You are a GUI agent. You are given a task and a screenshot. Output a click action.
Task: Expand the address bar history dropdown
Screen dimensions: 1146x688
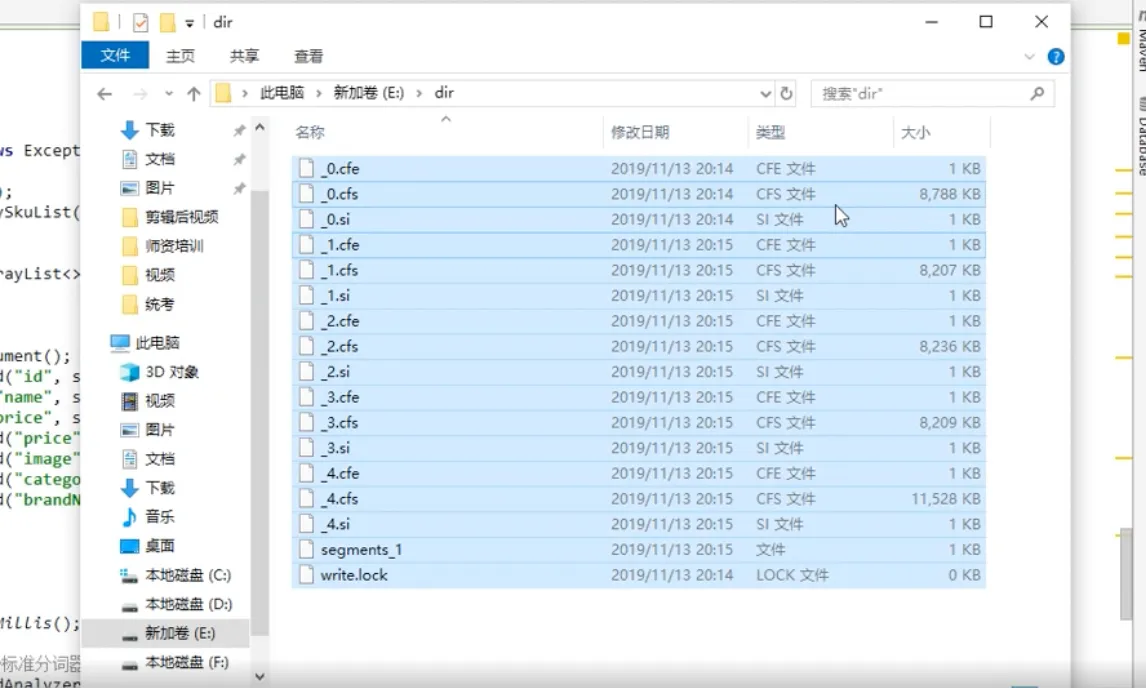pyautogui.click(x=765, y=94)
